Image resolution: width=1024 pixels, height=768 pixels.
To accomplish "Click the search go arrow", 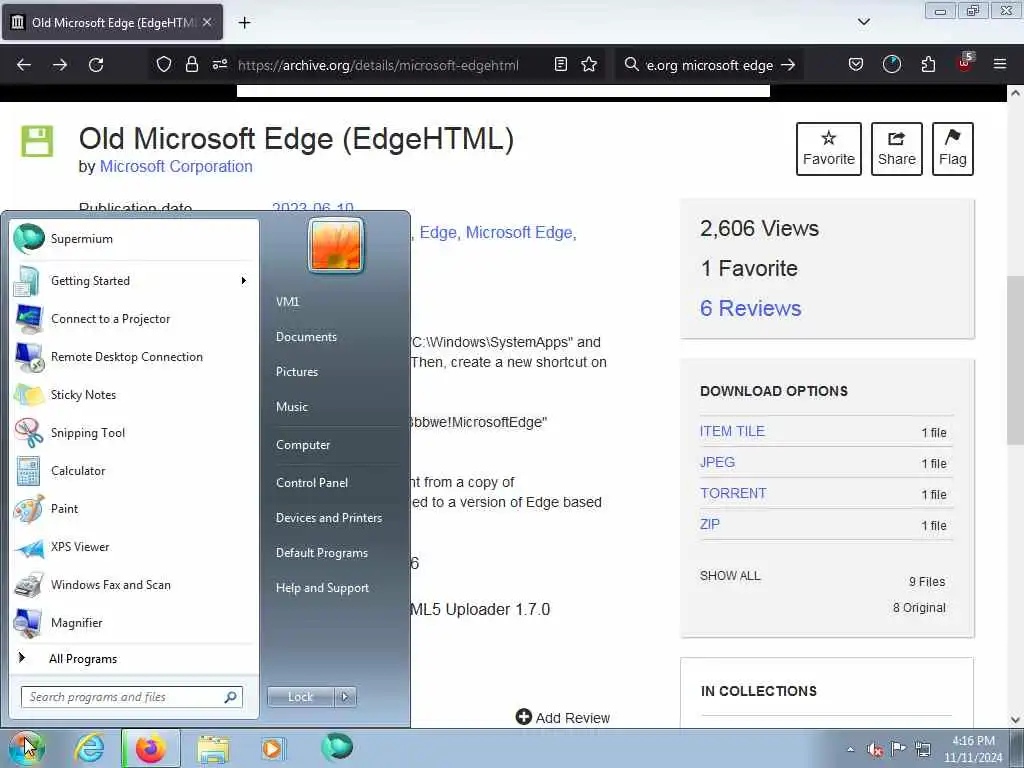I will (x=788, y=65).
